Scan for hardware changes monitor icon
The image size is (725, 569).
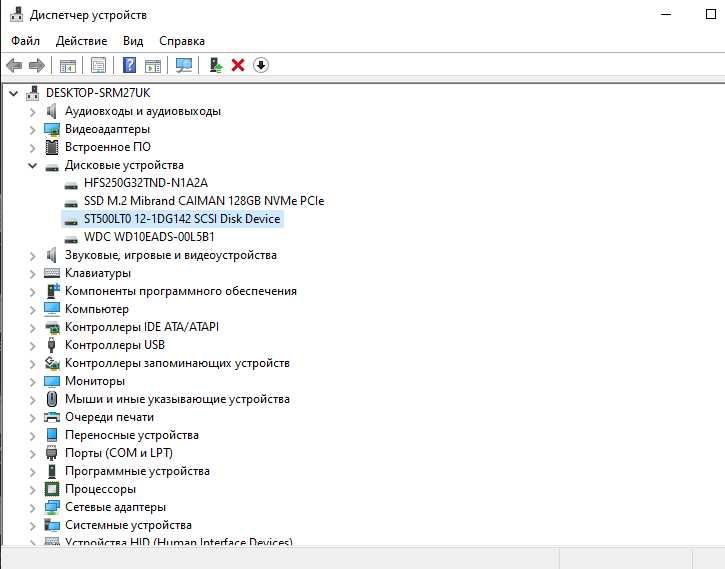[x=184, y=65]
